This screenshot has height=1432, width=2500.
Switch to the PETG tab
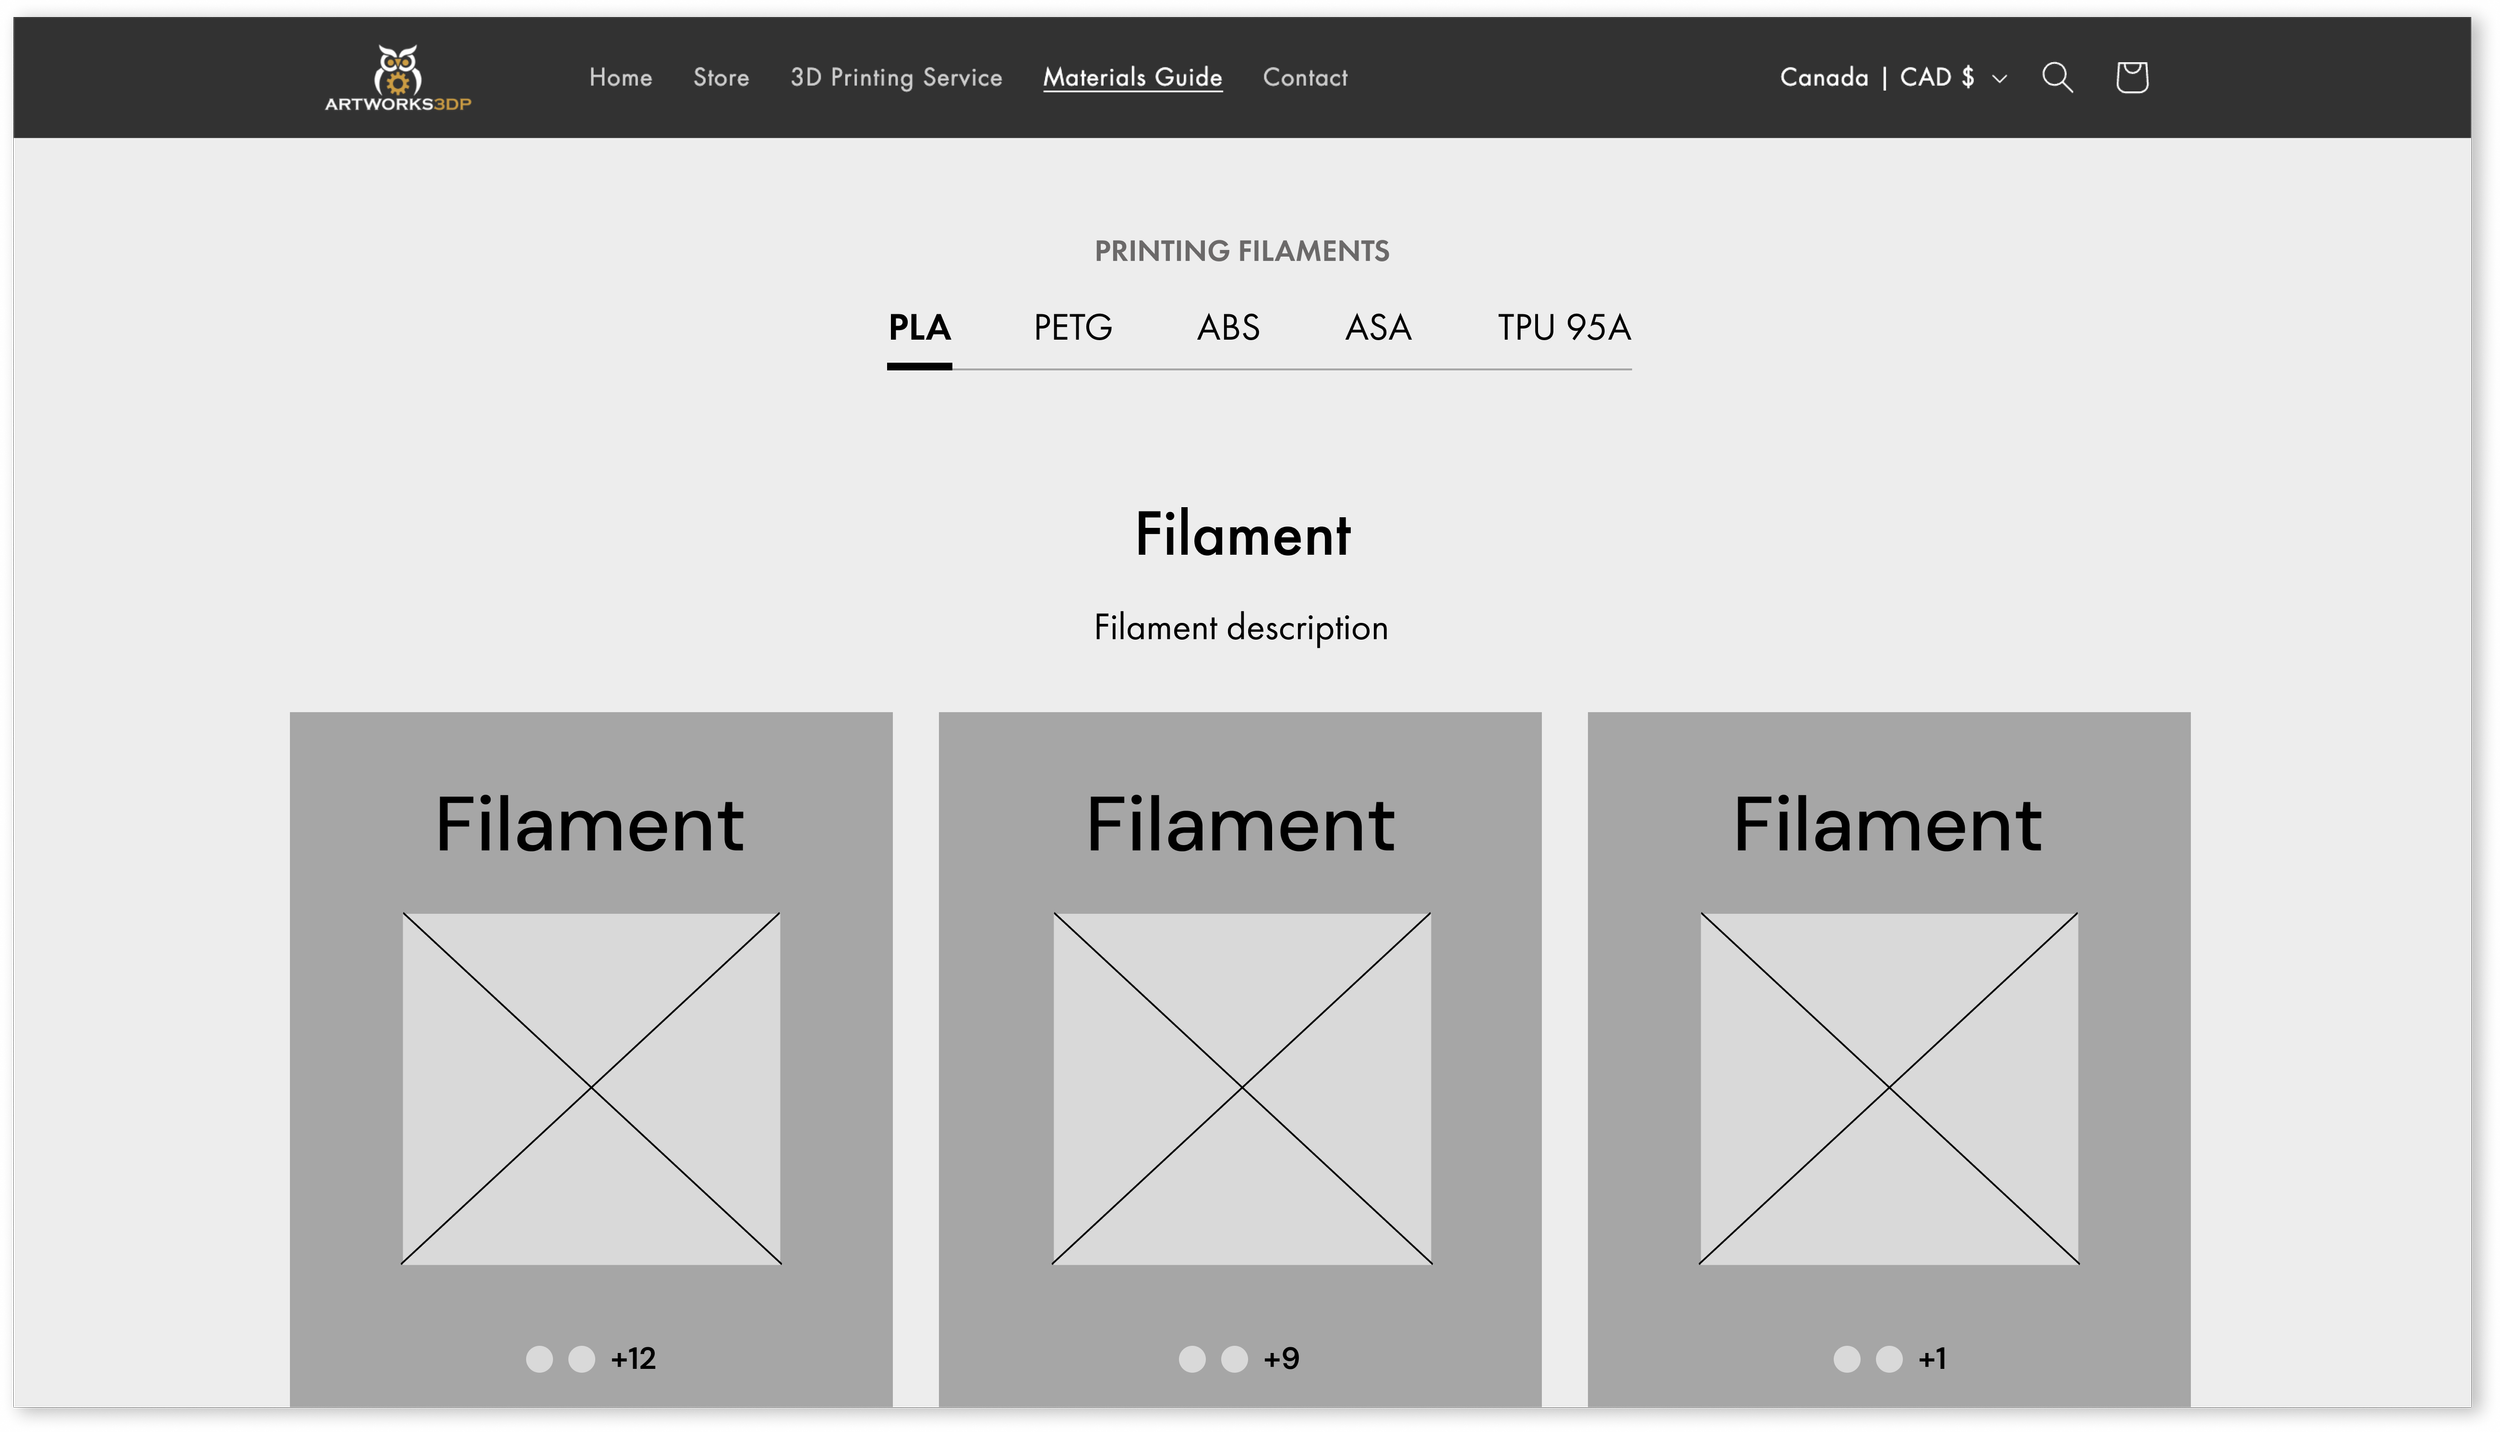[1072, 328]
